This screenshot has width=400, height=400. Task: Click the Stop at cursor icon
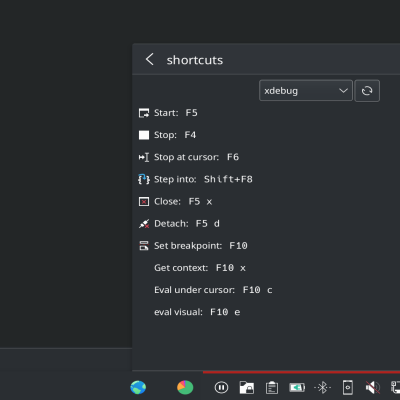click(x=144, y=157)
